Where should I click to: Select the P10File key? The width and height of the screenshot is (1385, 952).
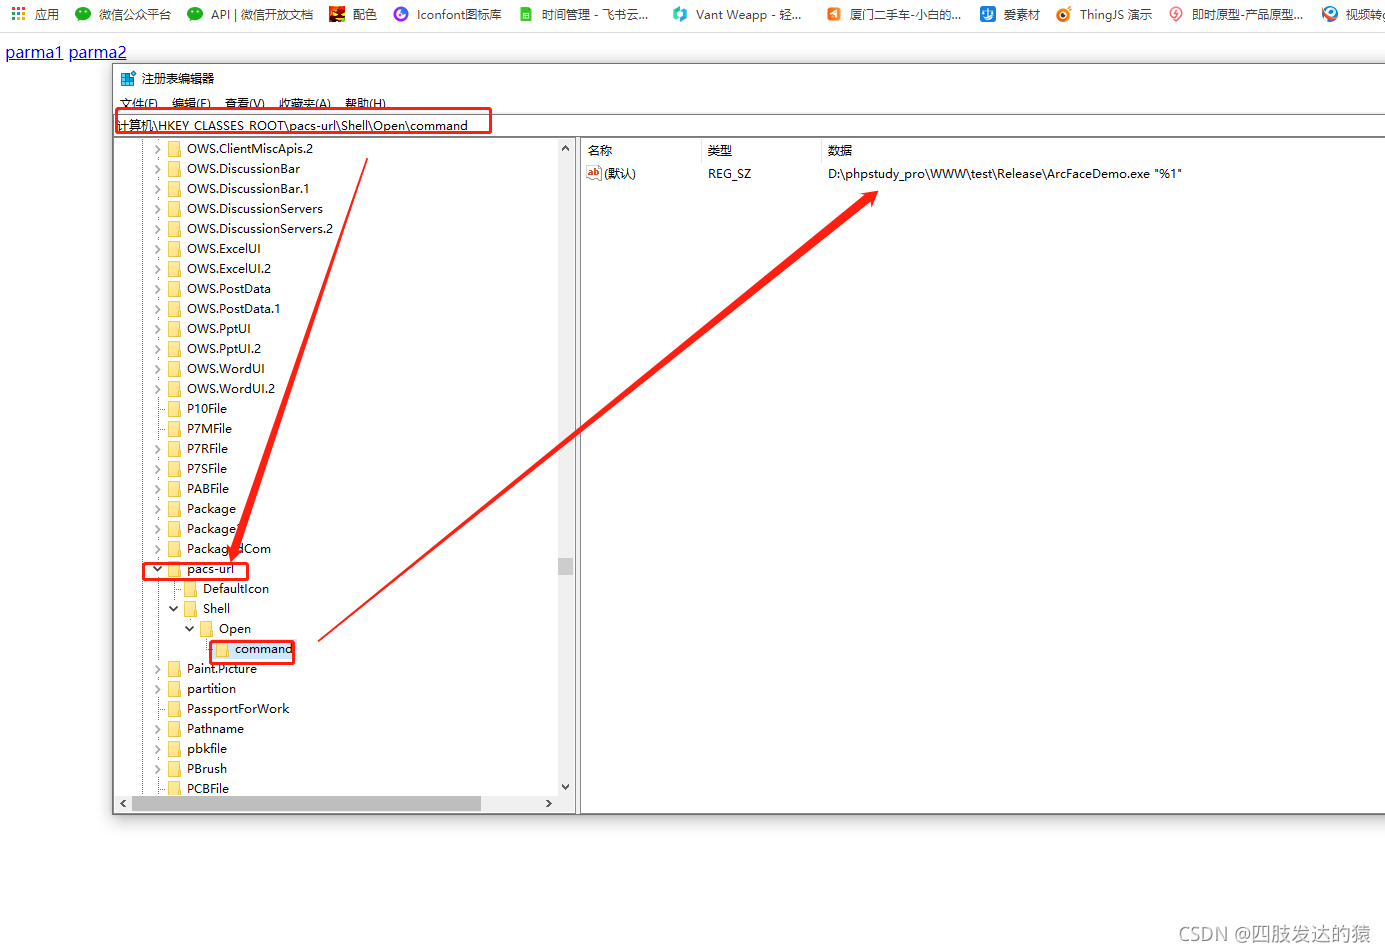tap(207, 409)
